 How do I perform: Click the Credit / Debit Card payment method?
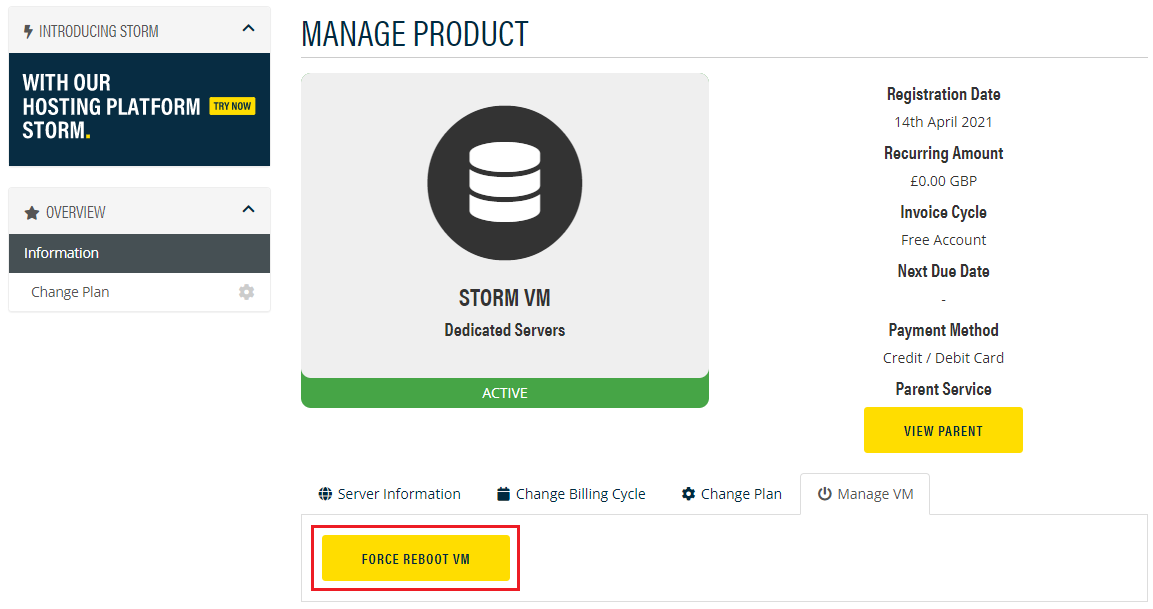(943, 357)
